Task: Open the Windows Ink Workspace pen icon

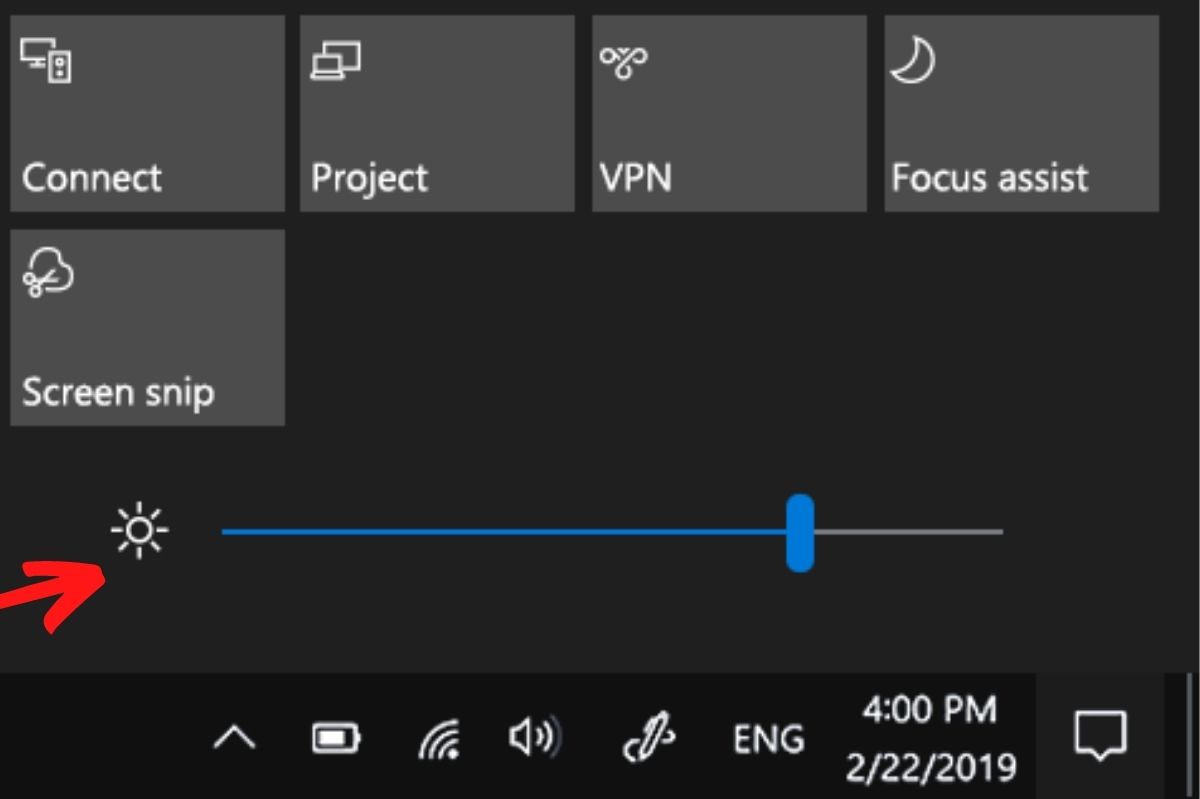Action: [x=650, y=739]
